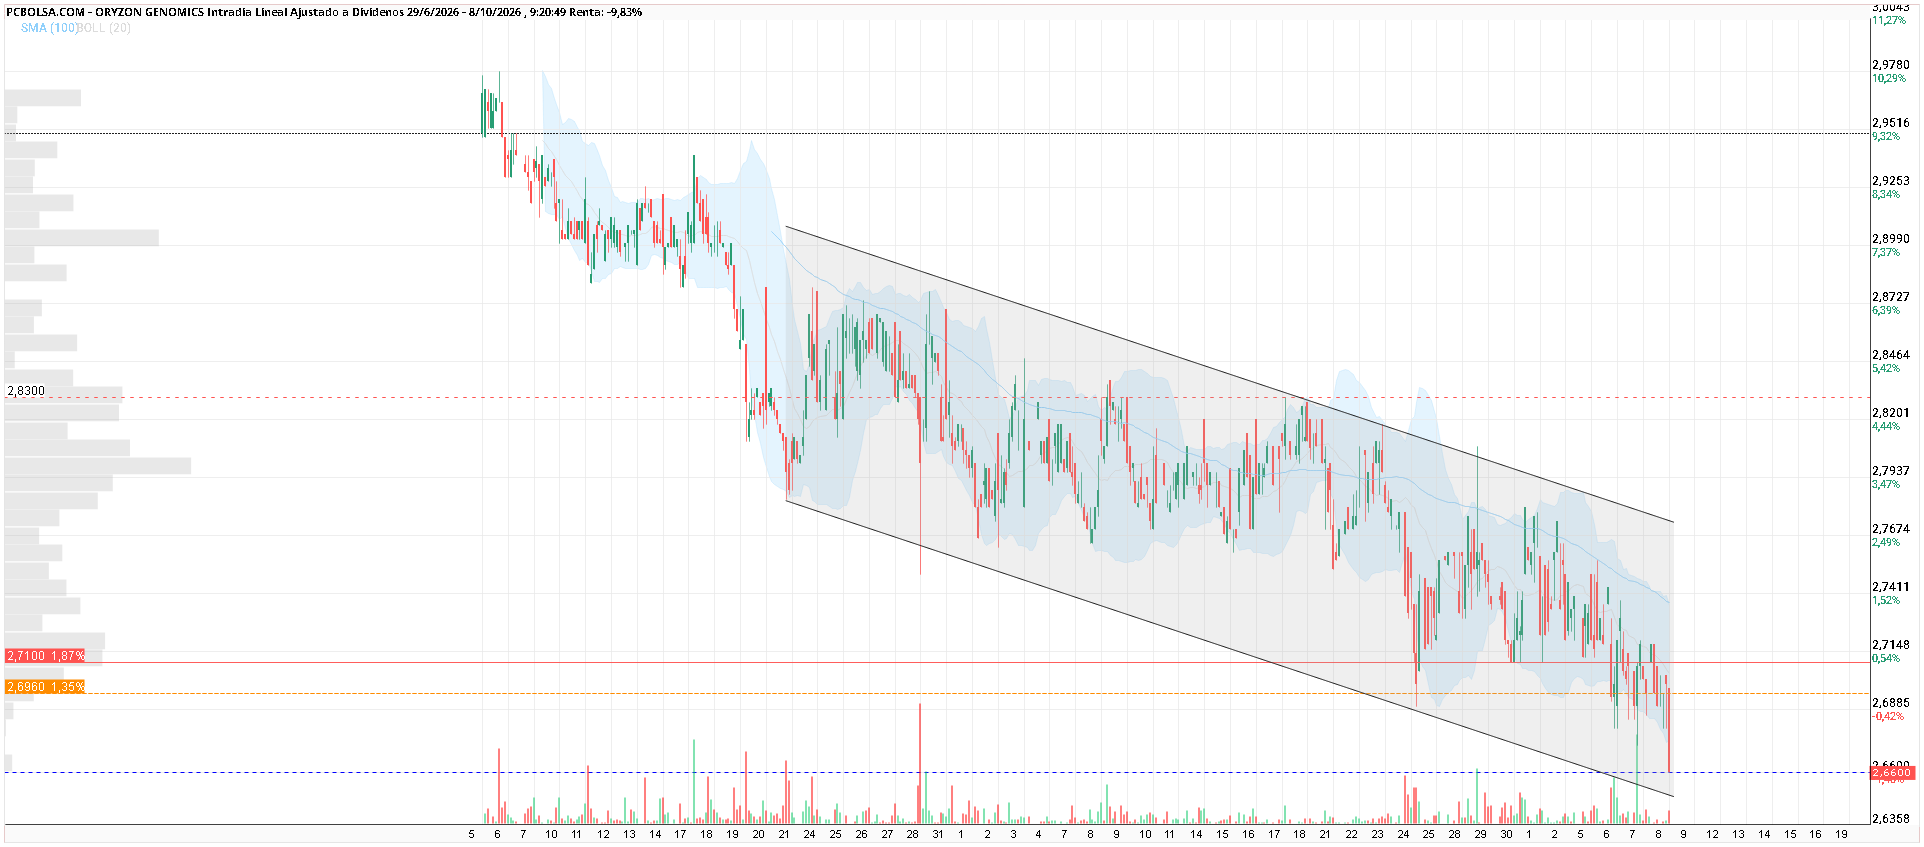Click the -0,42% negative percentage label

(x=1888, y=716)
